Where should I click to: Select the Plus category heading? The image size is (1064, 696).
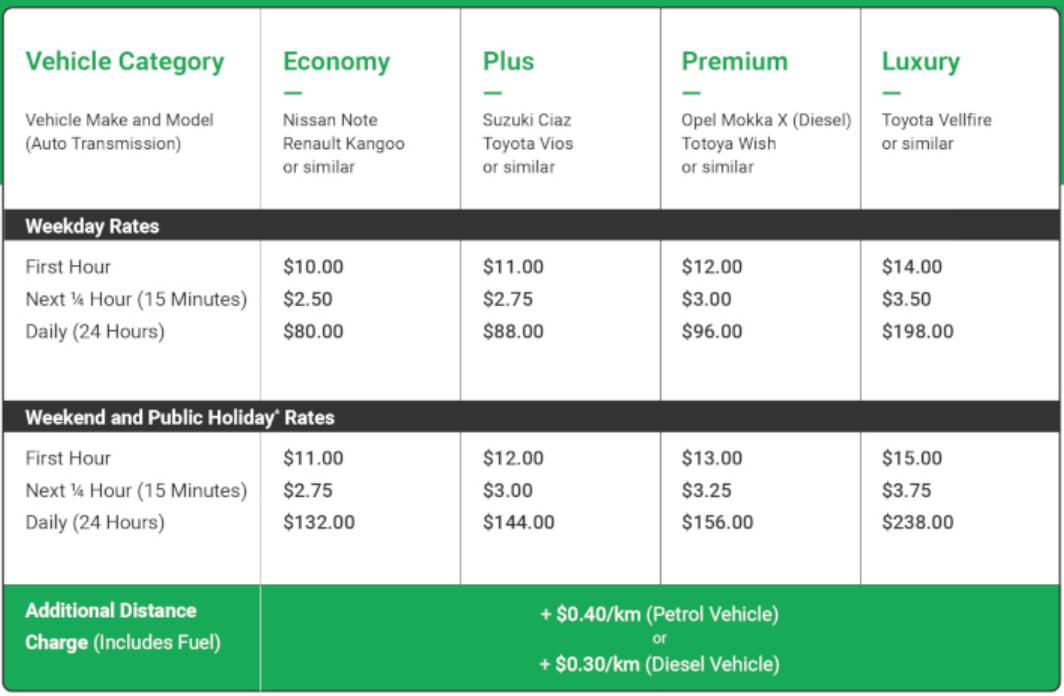pos(508,61)
